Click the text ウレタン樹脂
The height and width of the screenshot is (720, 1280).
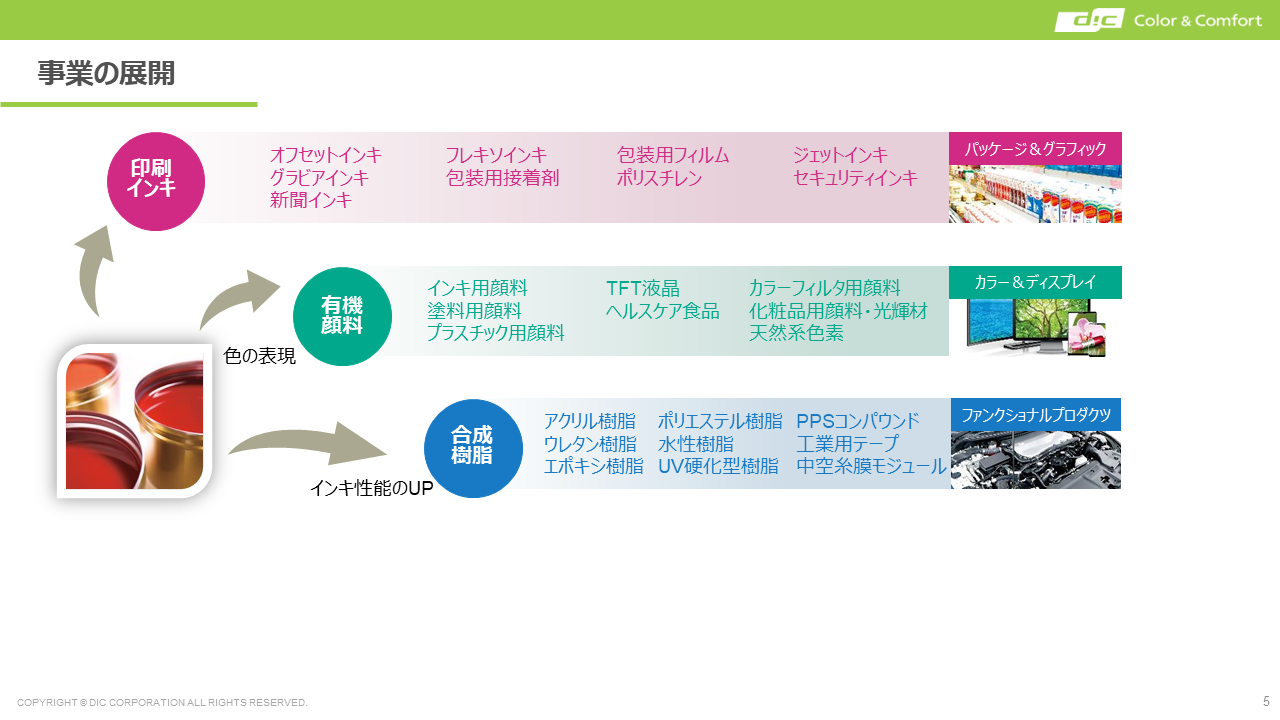pos(590,444)
